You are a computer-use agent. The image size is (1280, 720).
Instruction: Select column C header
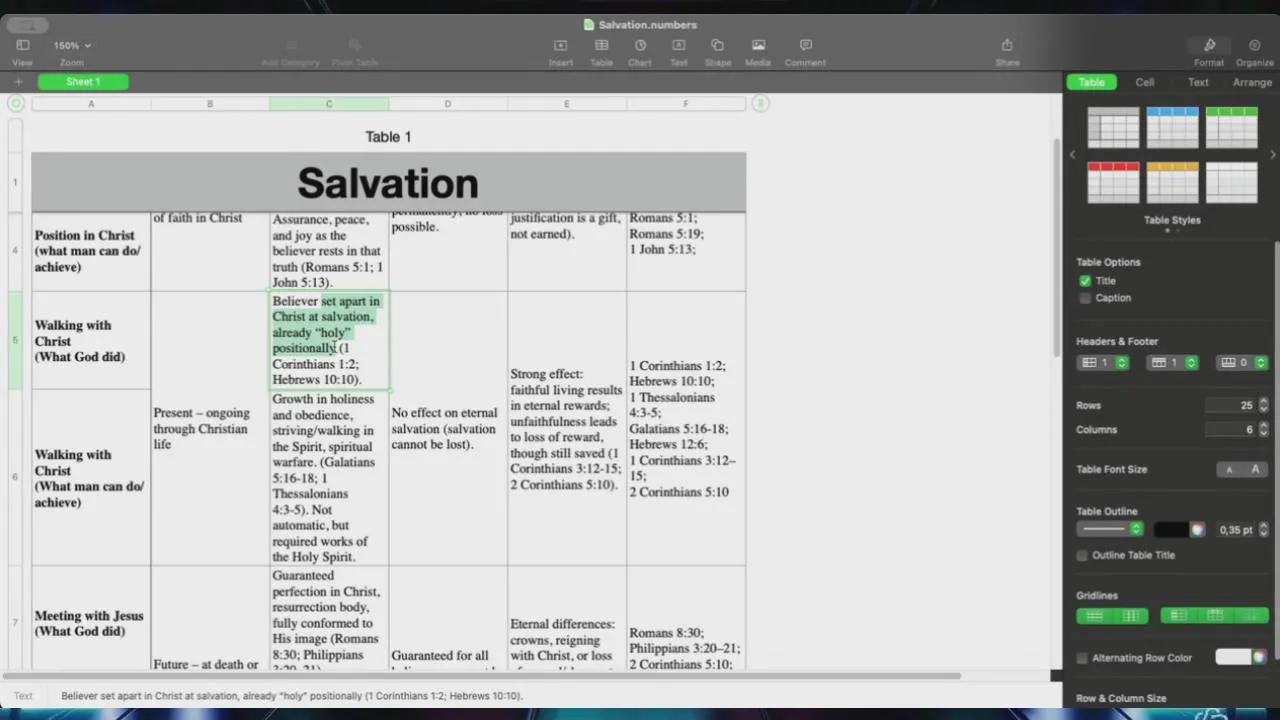tap(329, 104)
